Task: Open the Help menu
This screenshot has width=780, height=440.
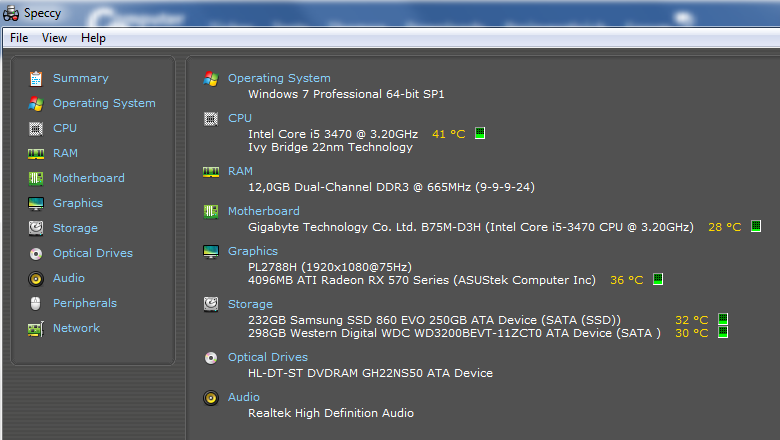Action: [93, 38]
